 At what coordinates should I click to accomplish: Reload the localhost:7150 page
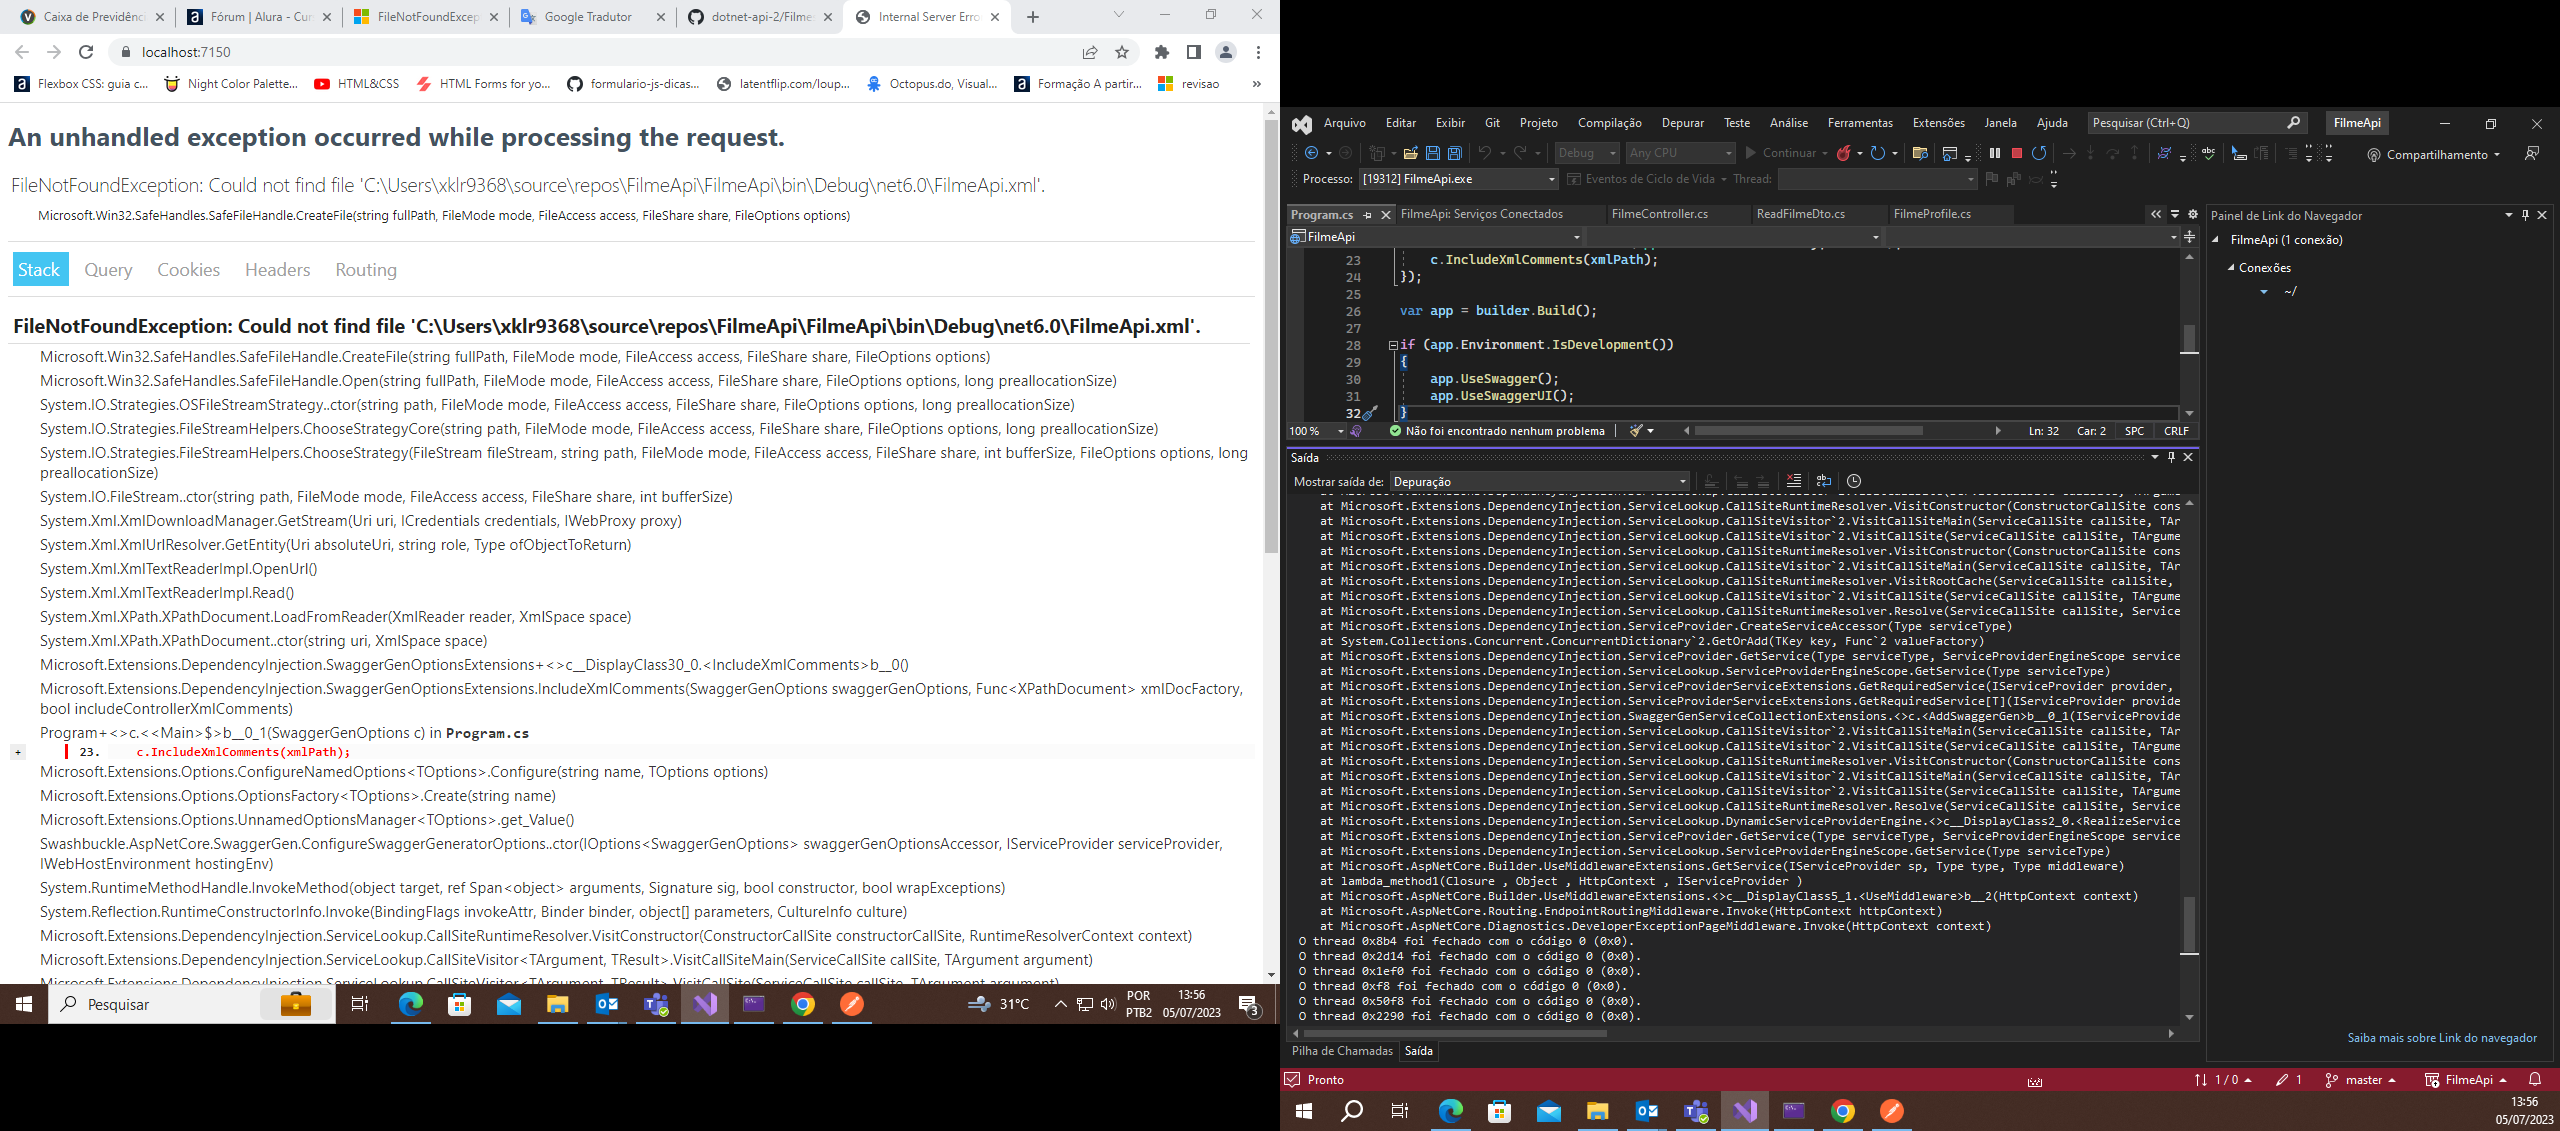point(86,52)
